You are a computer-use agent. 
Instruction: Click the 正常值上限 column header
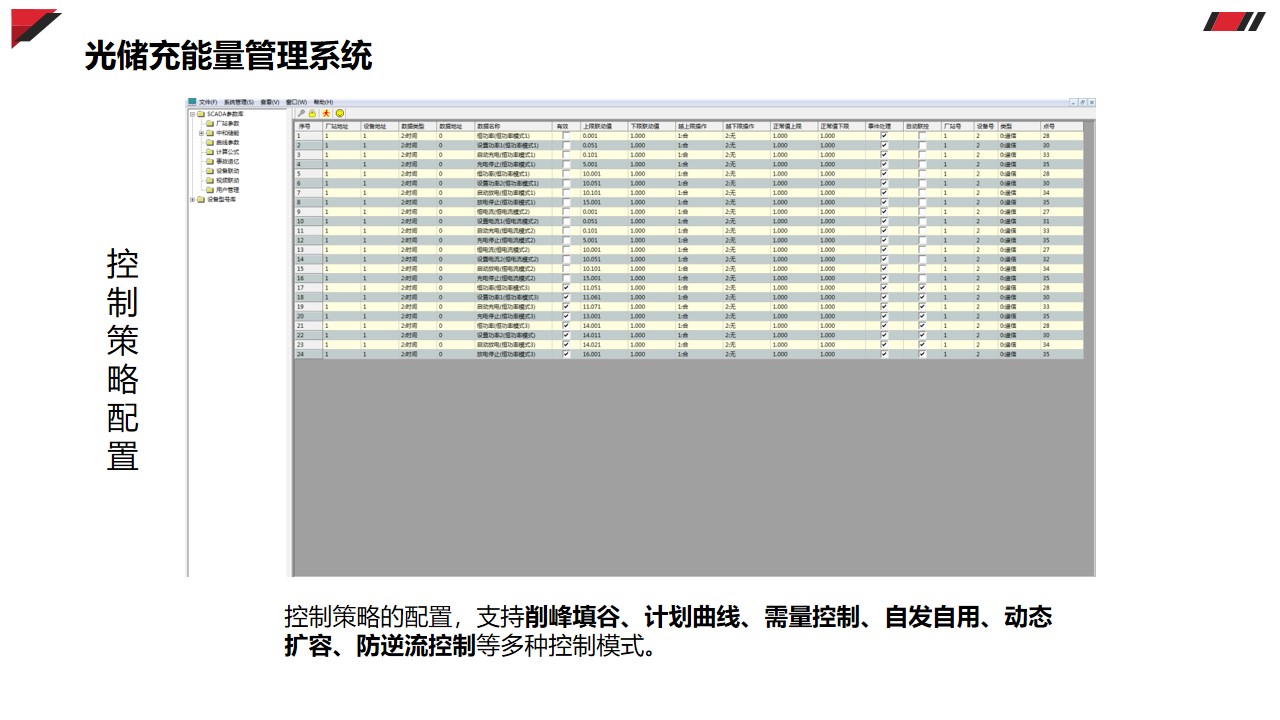[x=794, y=126]
